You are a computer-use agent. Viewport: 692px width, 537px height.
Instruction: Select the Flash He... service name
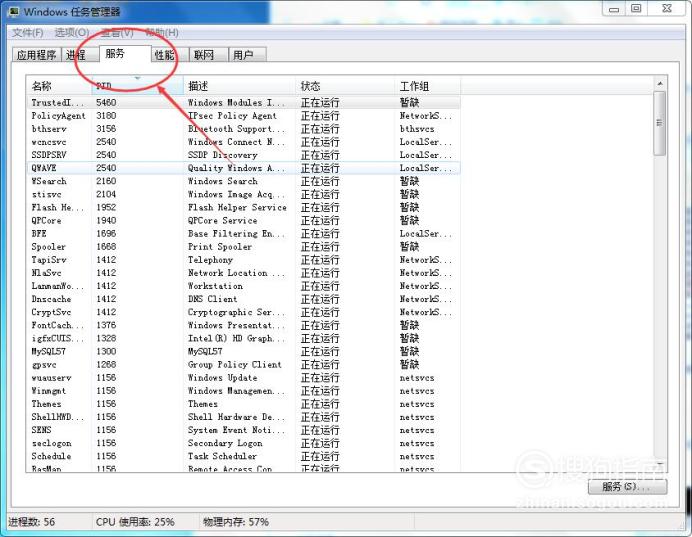57,207
